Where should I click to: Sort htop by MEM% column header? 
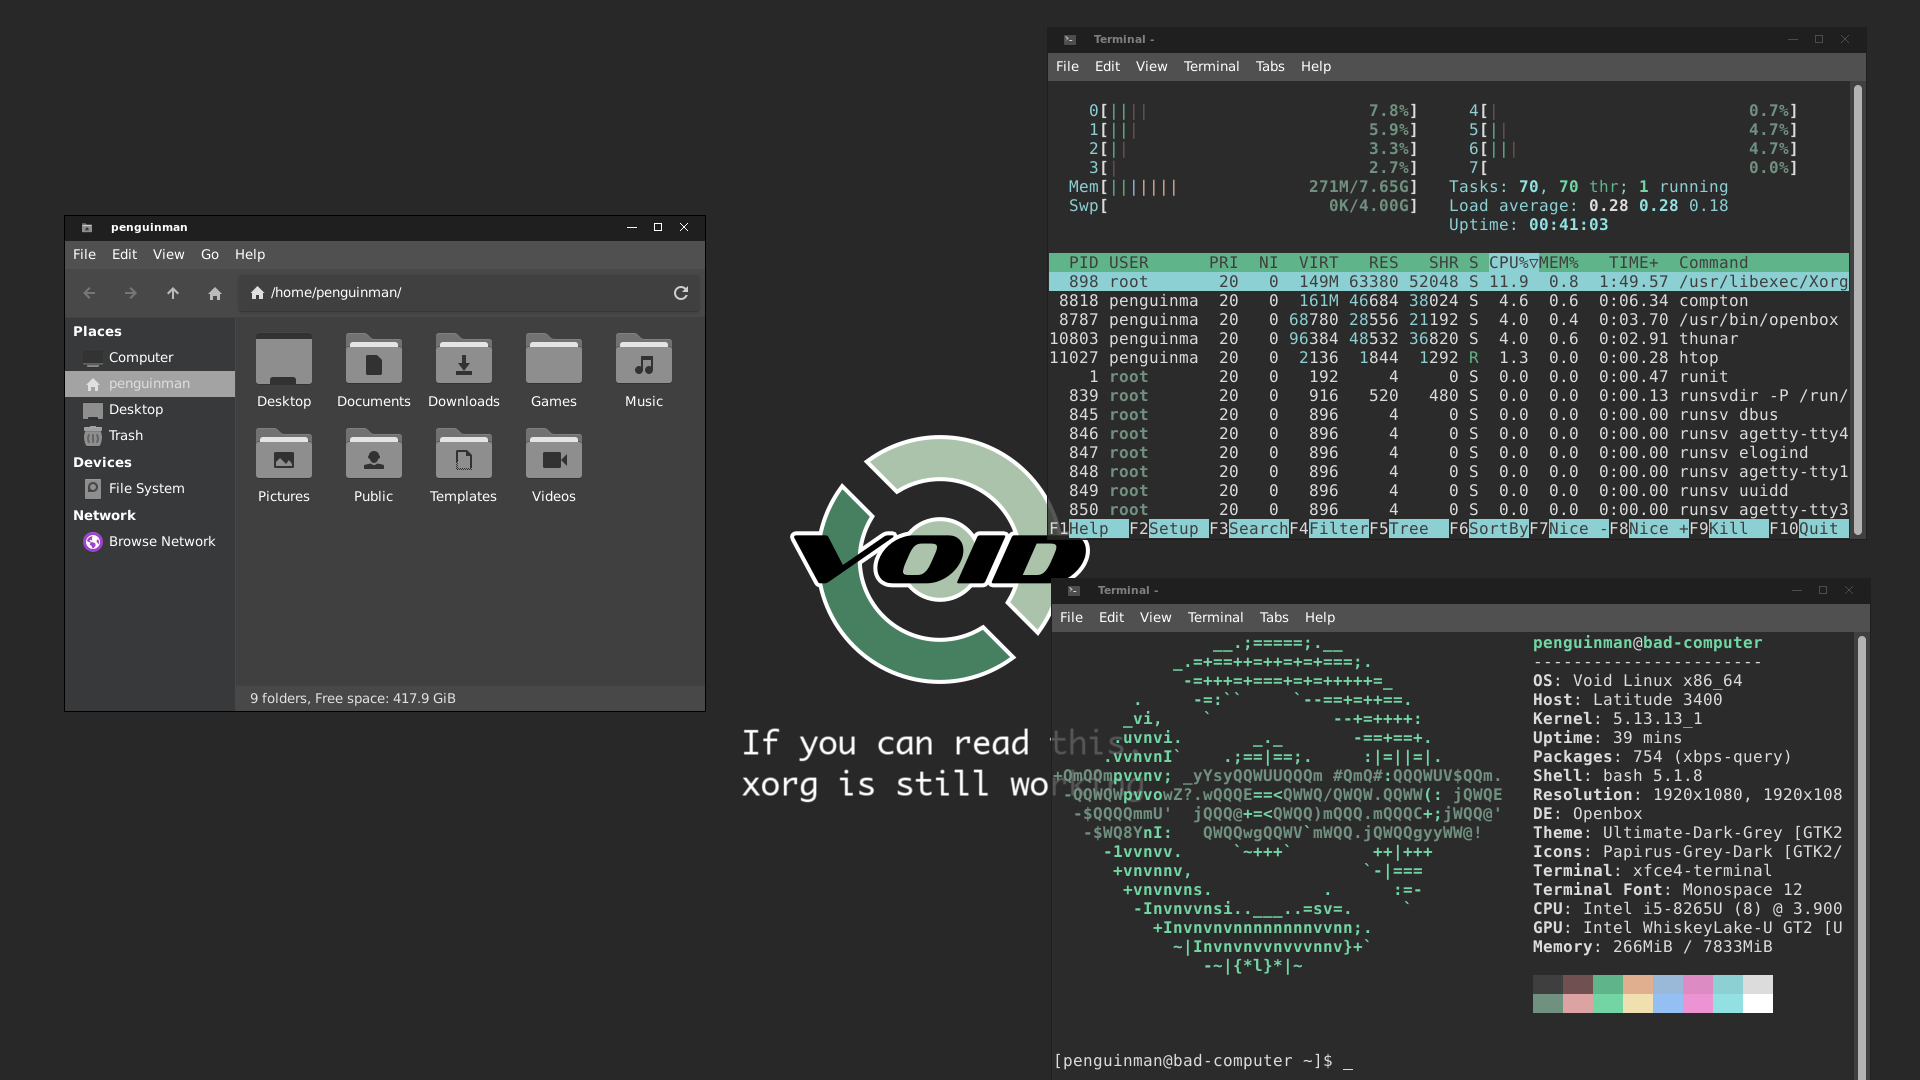[1558, 263]
